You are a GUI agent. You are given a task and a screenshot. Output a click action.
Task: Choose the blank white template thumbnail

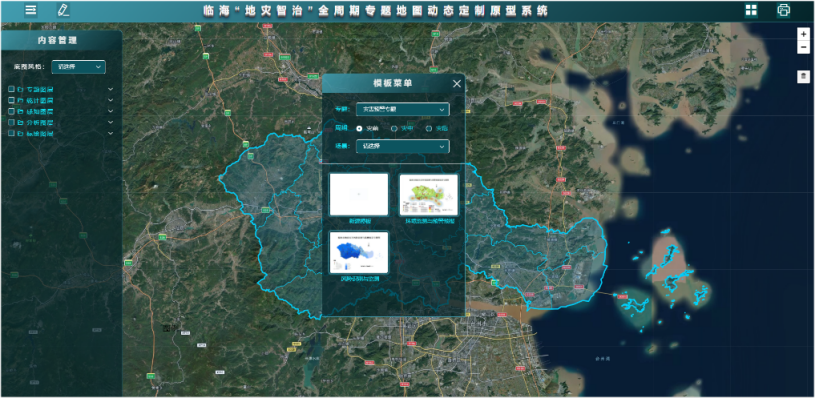point(359,194)
